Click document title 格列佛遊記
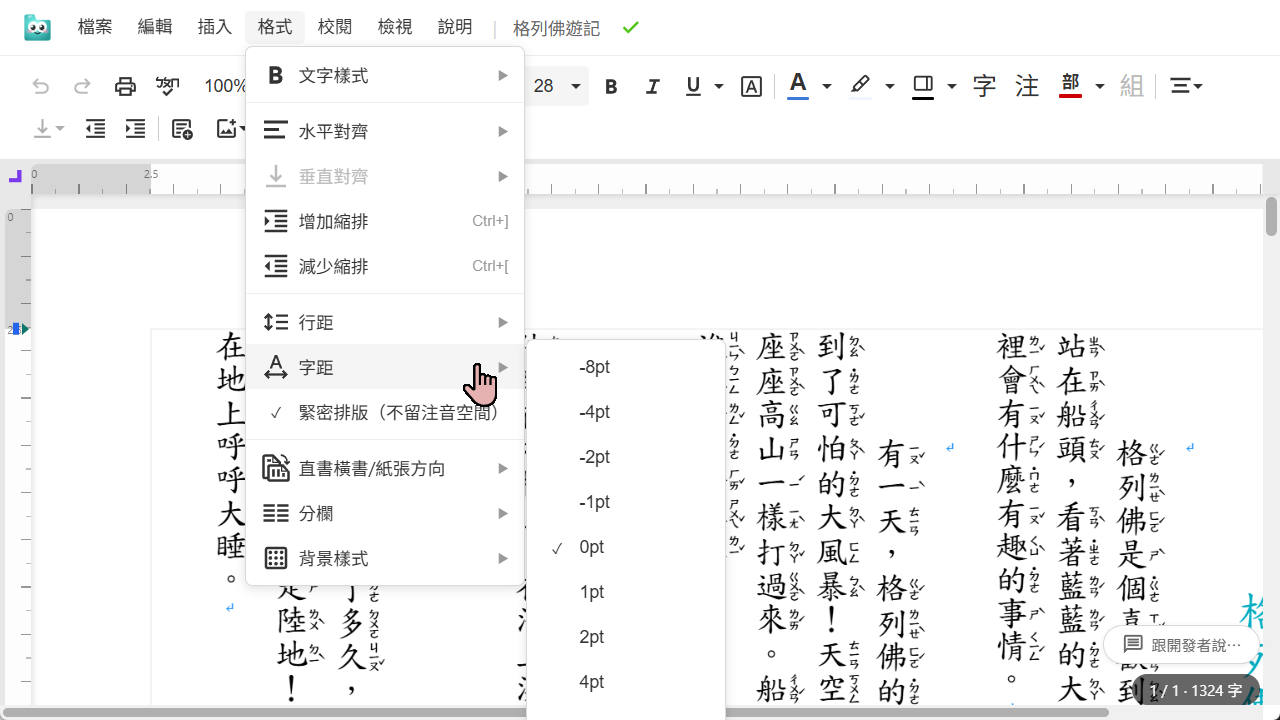Viewport: 1280px width, 720px height. click(556, 29)
